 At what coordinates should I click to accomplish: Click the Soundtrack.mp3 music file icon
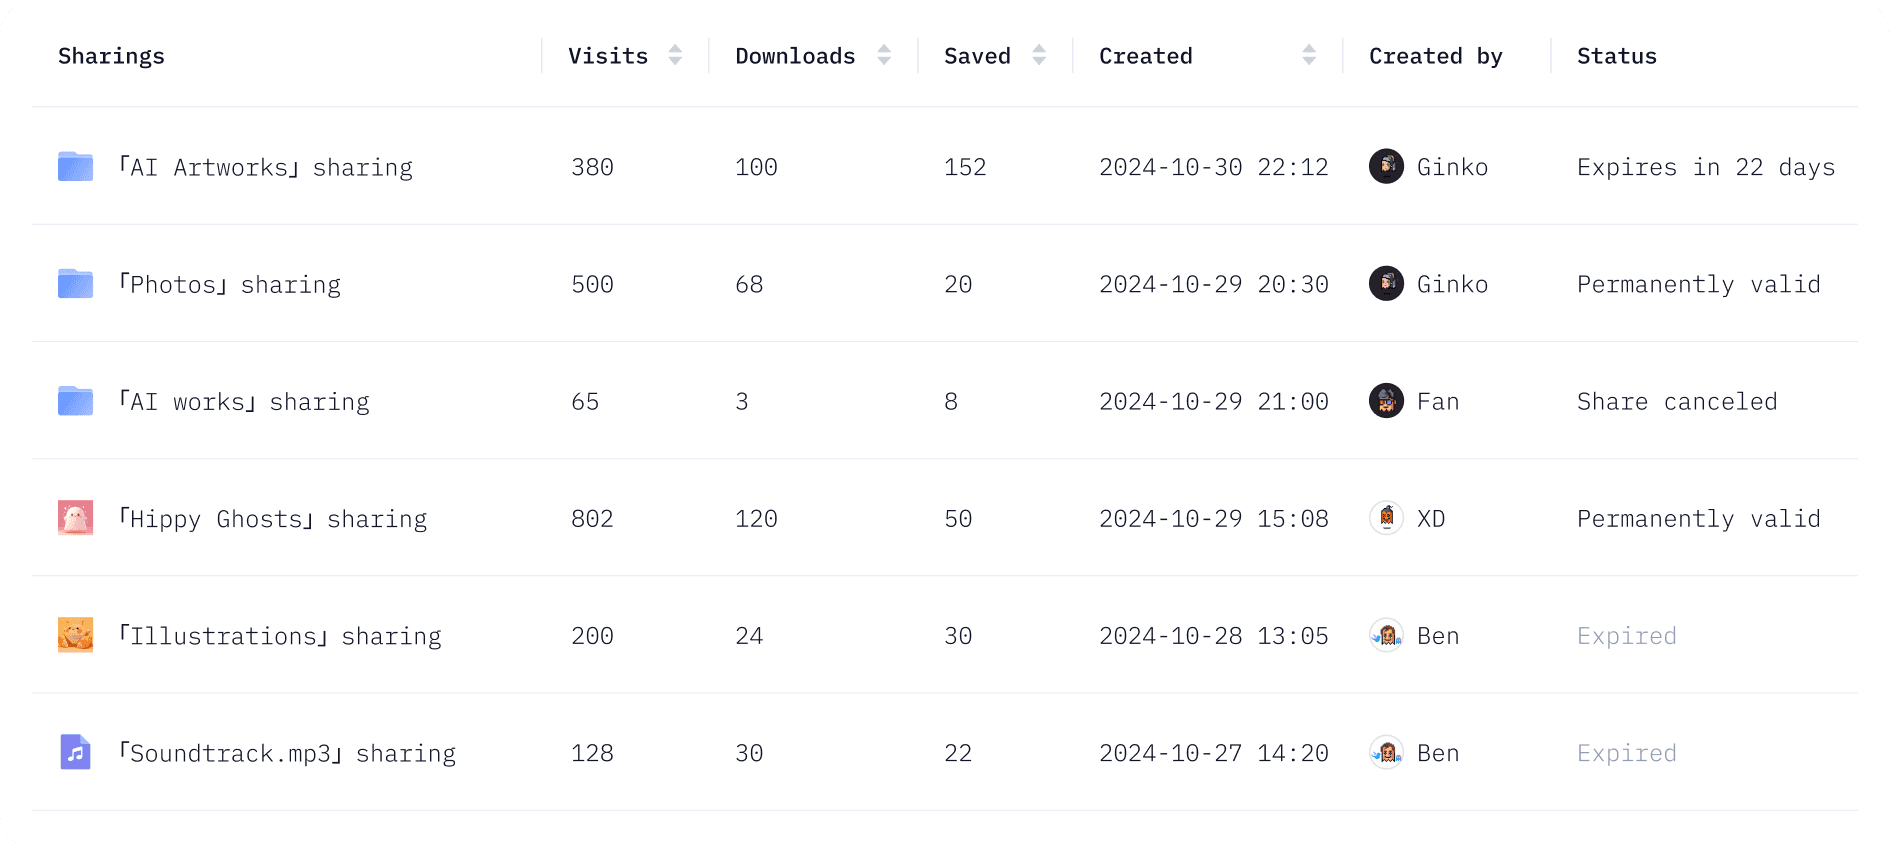coord(75,752)
